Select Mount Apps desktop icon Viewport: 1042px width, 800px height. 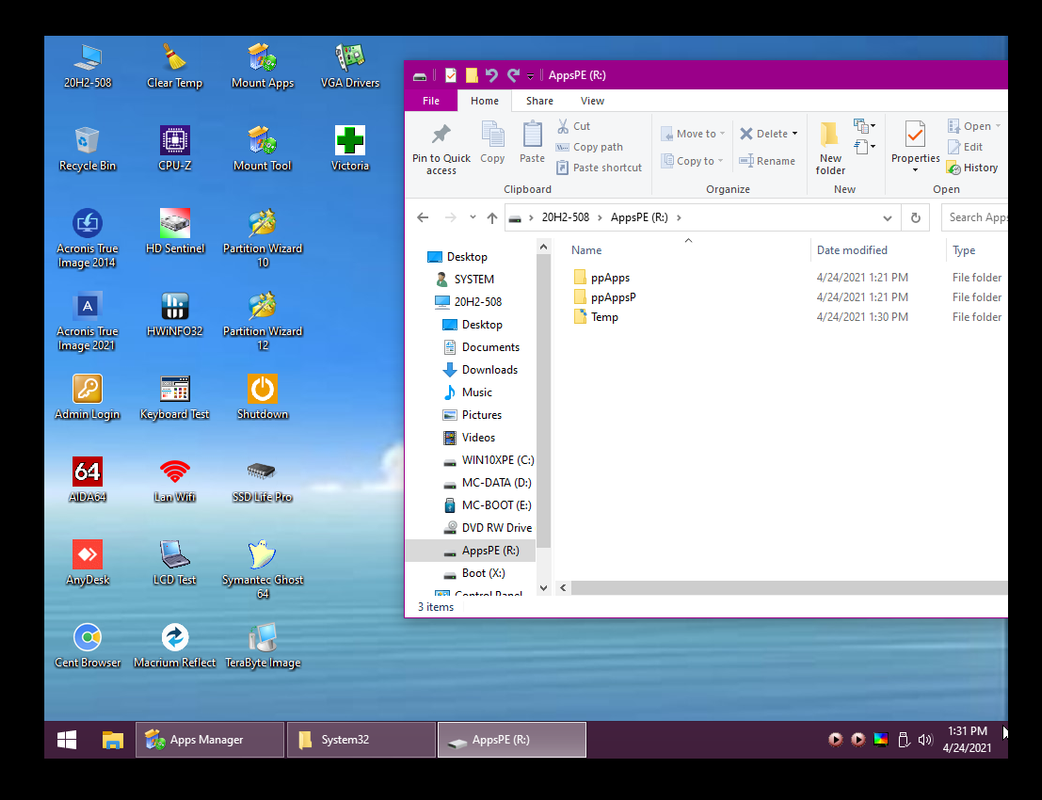point(262,65)
